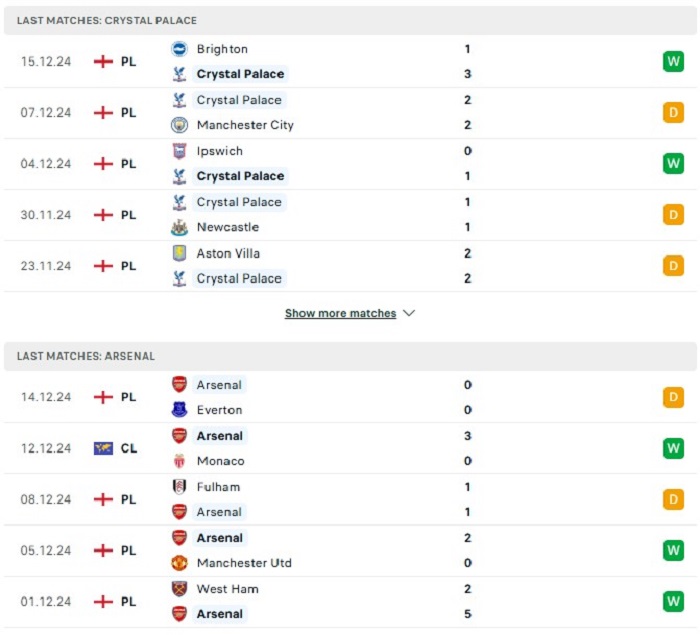Click the green W badge for Brighton match
Screen dimensions: 700x635
673,61
